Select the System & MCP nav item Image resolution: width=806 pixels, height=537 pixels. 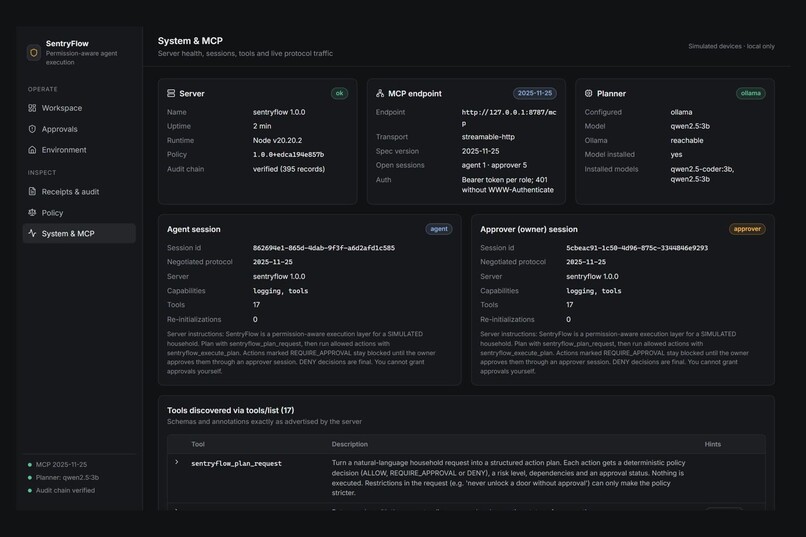pyautogui.click(x=79, y=233)
